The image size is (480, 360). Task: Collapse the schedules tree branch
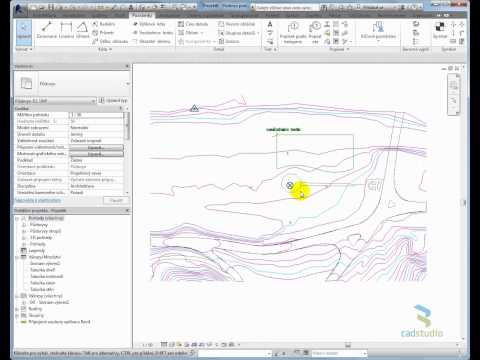coord(17,257)
